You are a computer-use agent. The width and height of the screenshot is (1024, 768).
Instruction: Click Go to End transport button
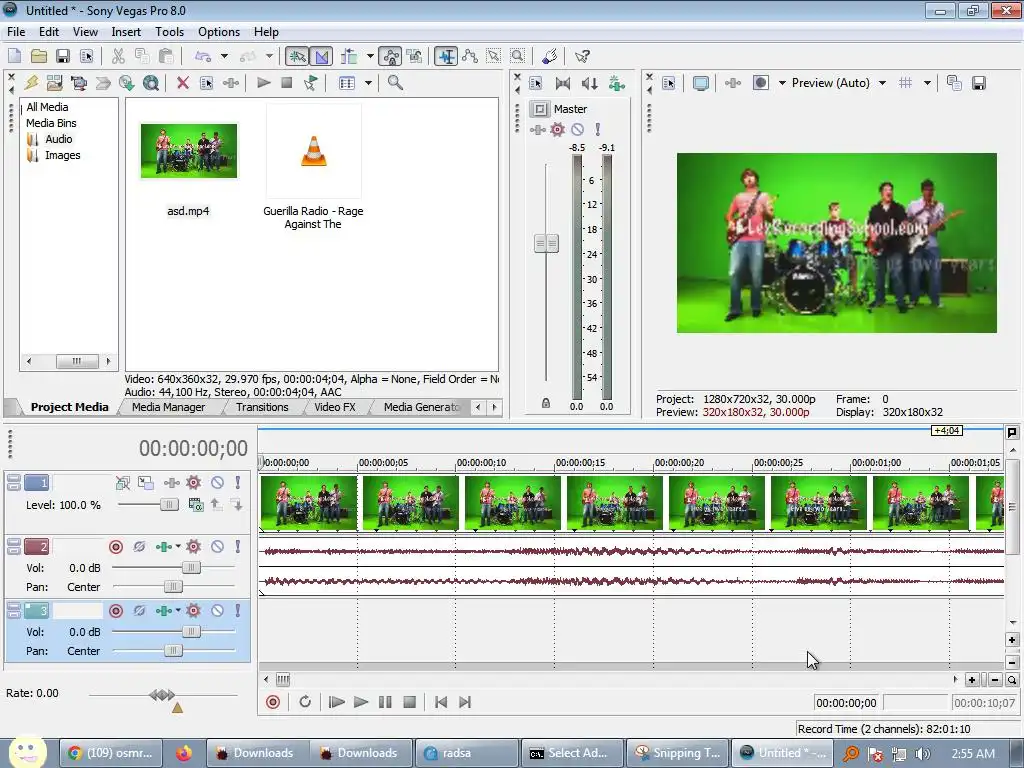click(465, 702)
